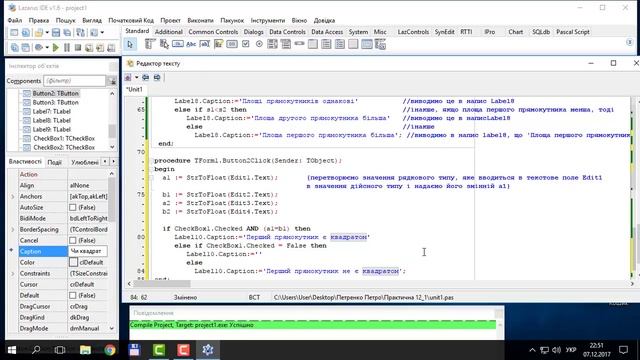
Task: Select Label8: TLabel in component tree
Action: click(51, 120)
